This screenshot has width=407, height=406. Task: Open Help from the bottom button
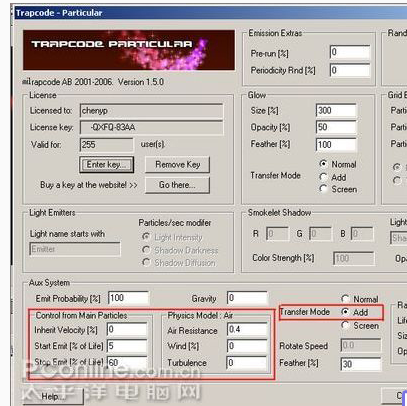(x=53, y=397)
